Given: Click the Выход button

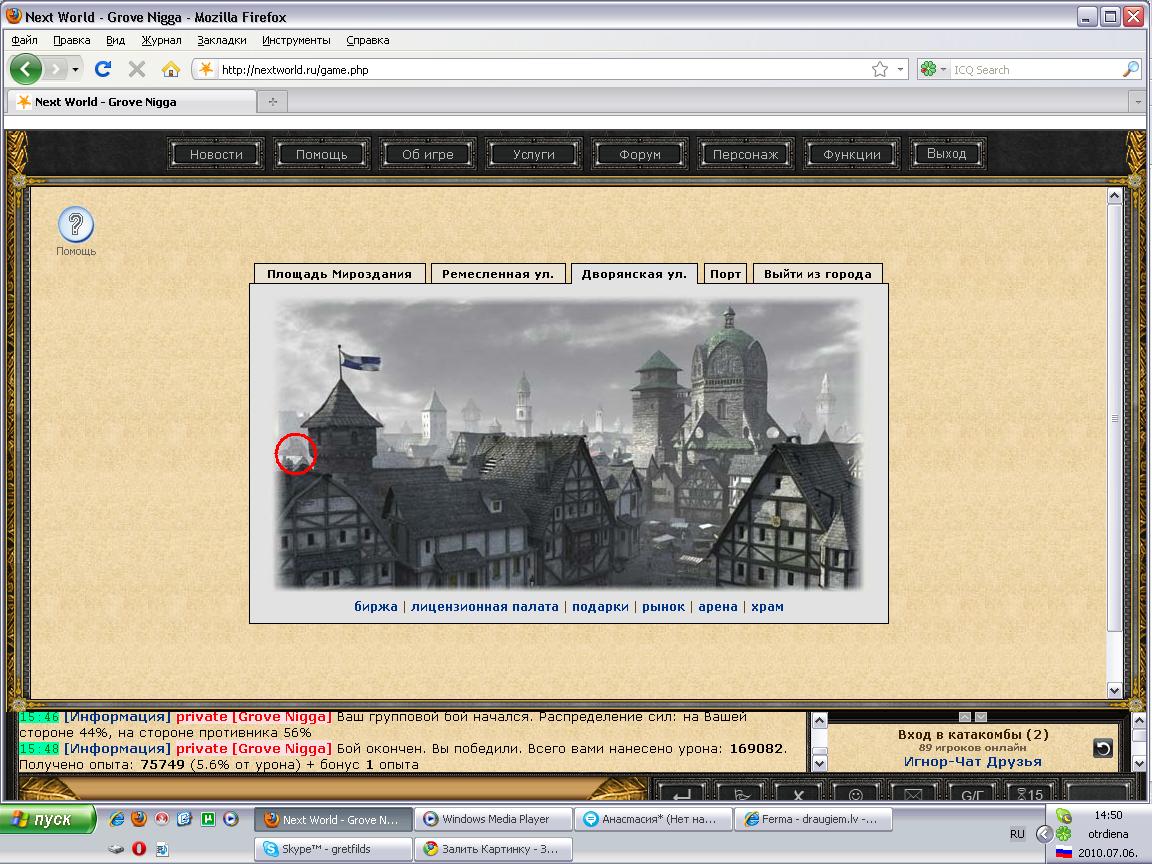Looking at the screenshot, I should [x=946, y=154].
